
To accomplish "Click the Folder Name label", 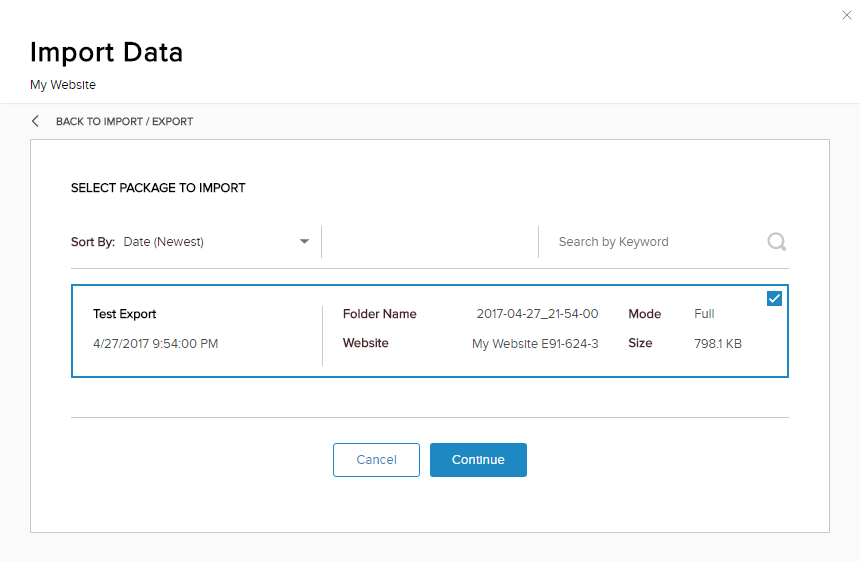I will point(380,314).
